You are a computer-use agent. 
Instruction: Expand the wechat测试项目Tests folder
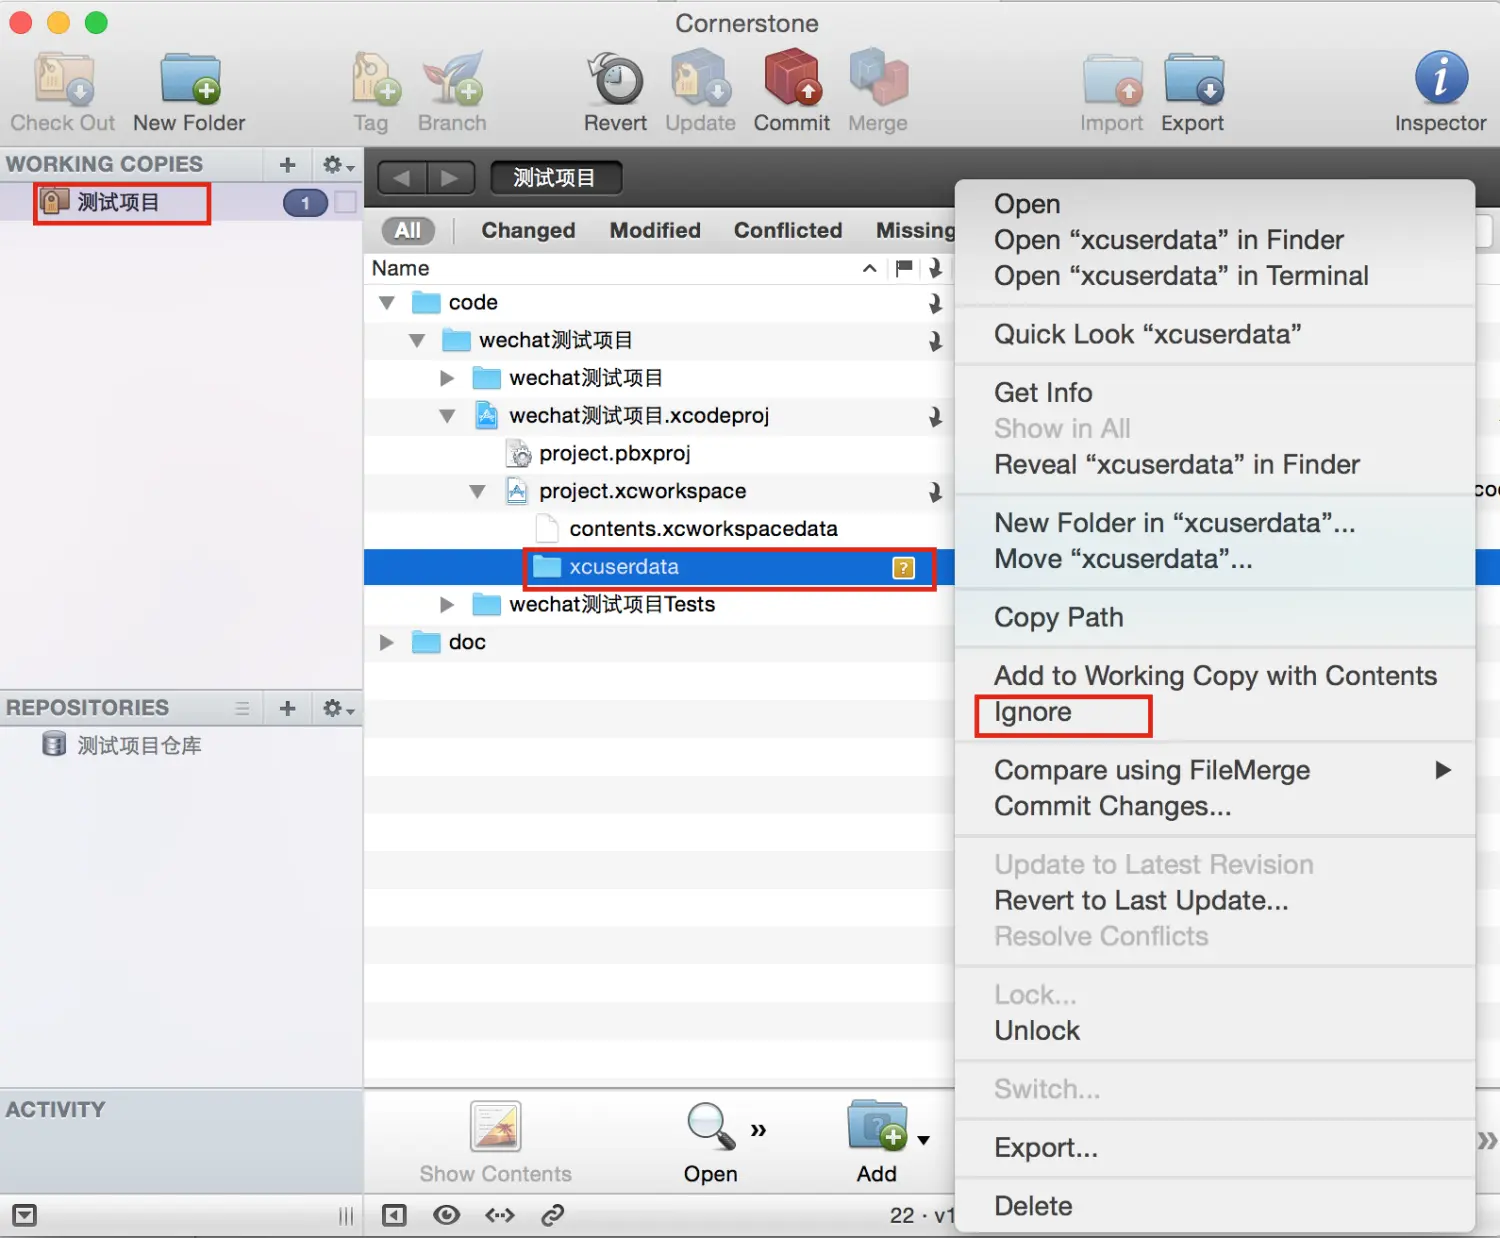pyautogui.click(x=447, y=604)
